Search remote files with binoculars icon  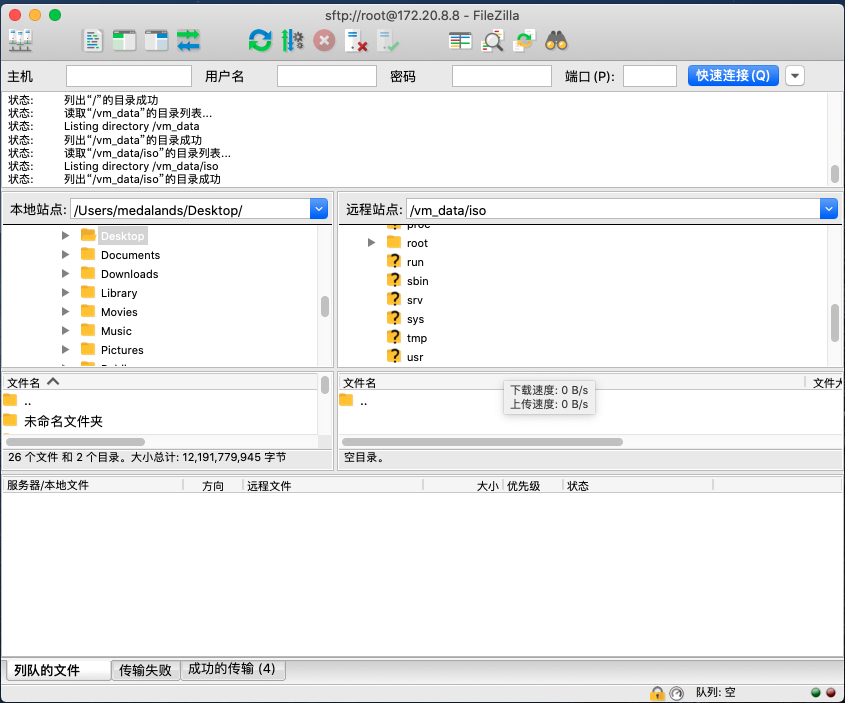[x=556, y=41]
